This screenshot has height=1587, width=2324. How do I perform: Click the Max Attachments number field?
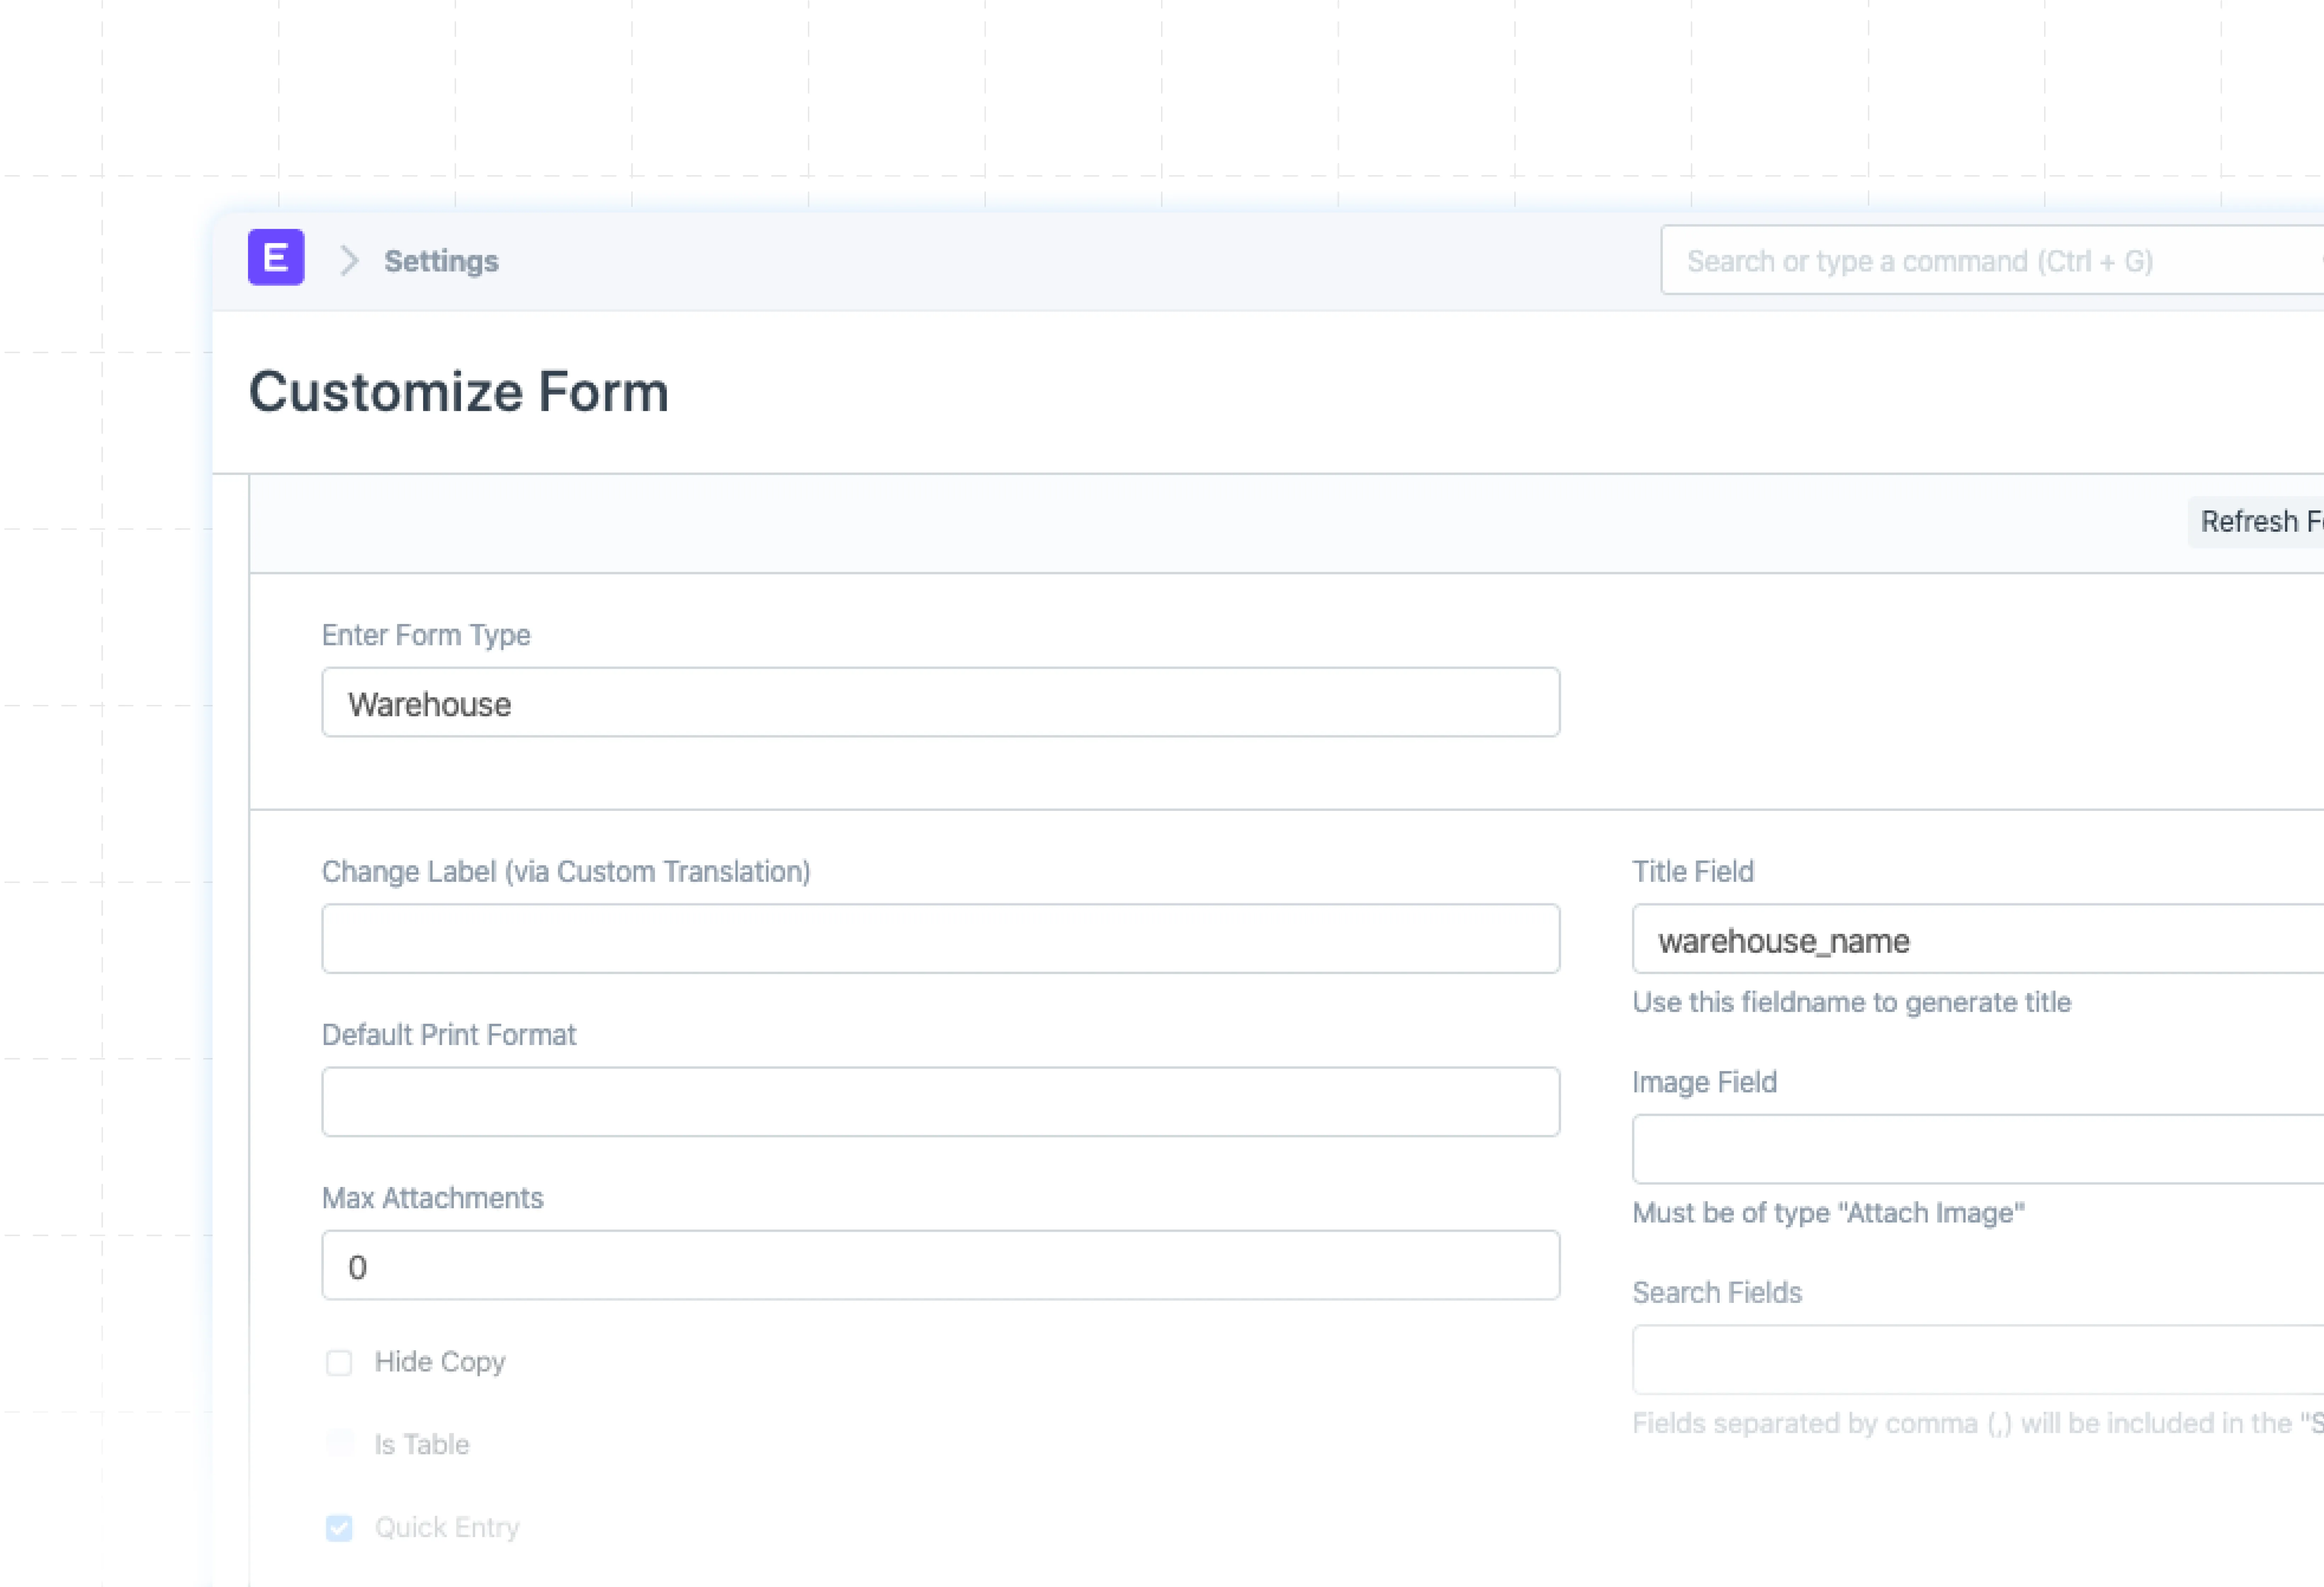pyautogui.click(x=940, y=1266)
